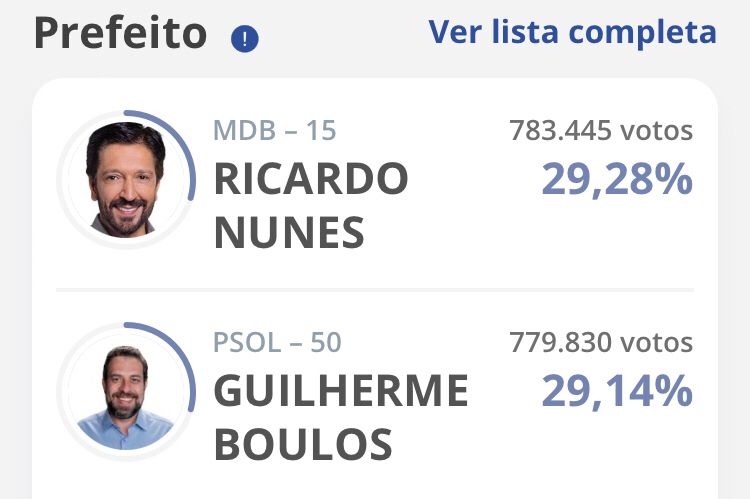Image resolution: width=750 pixels, height=499 pixels.
Task: Click the PSOL party abbreviation
Action: [246, 343]
